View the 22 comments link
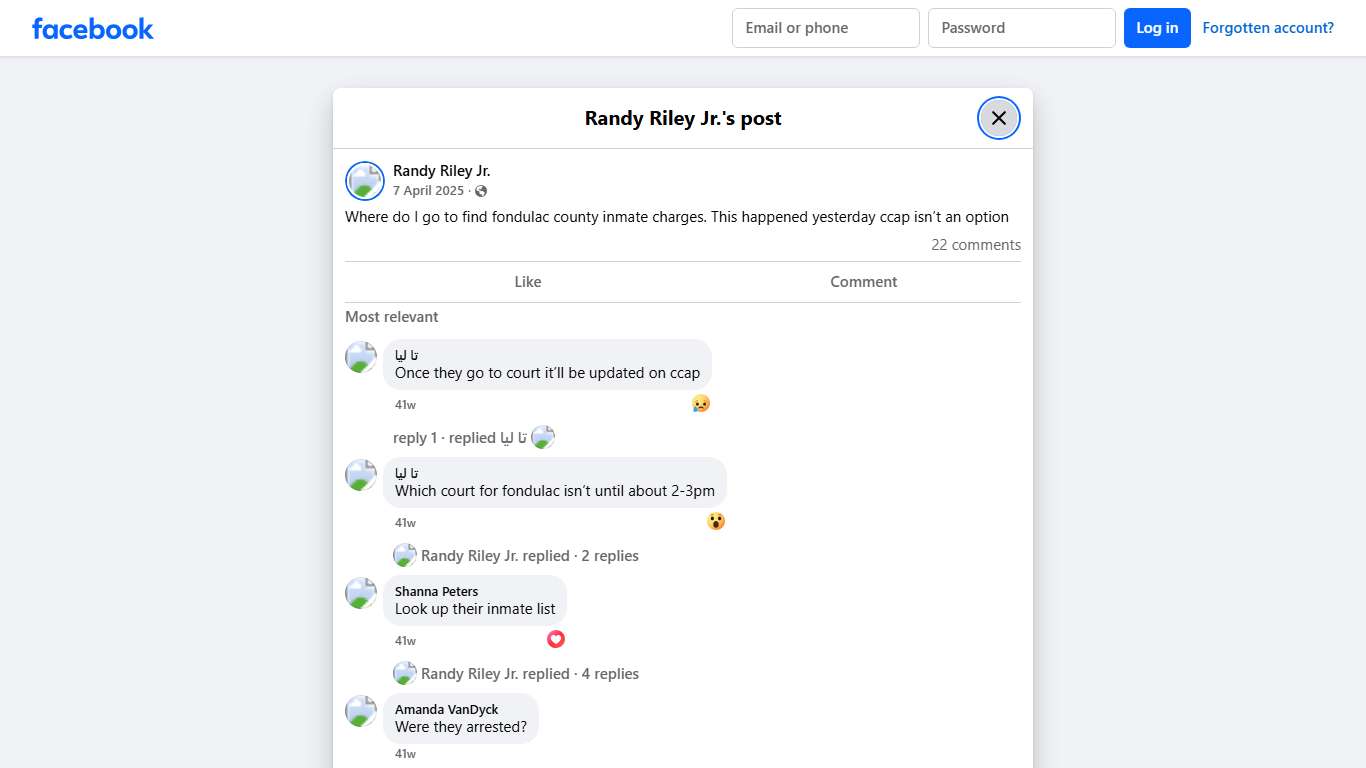This screenshot has height=768, width=1366. click(x=976, y=244)
